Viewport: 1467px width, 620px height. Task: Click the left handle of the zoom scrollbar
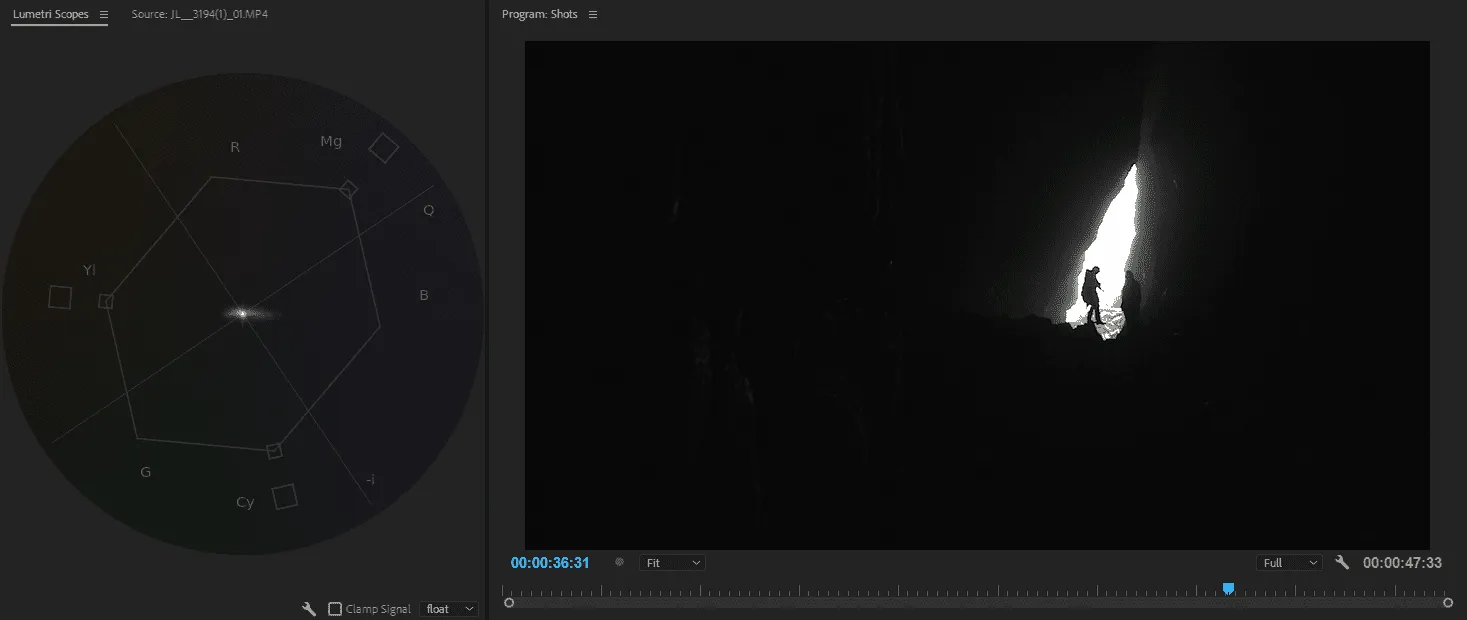[509, 603]
